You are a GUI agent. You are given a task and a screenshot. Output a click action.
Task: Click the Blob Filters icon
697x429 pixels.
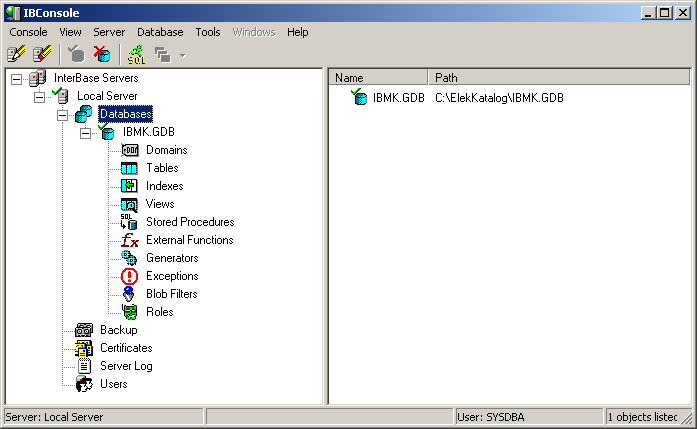click(128, 294)
